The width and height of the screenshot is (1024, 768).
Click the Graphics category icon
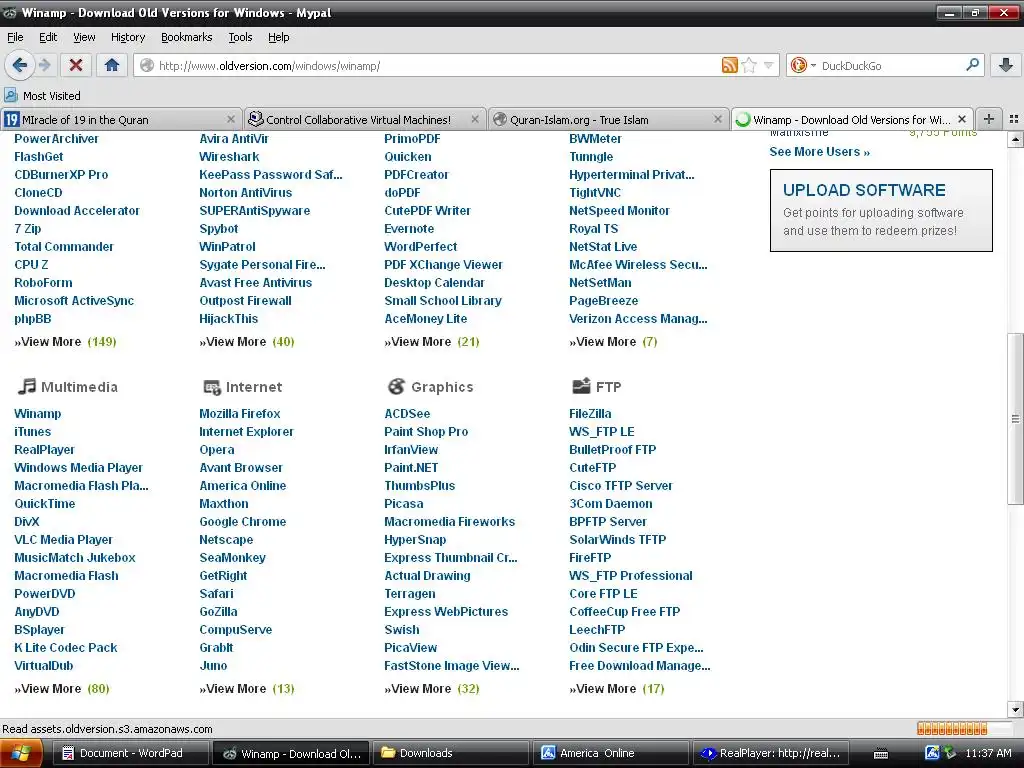pos(396,387)
